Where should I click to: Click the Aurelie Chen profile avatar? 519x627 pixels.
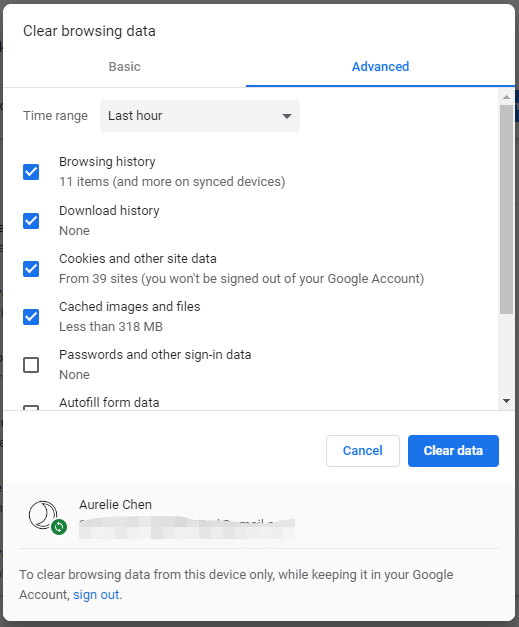pos(43,515)
